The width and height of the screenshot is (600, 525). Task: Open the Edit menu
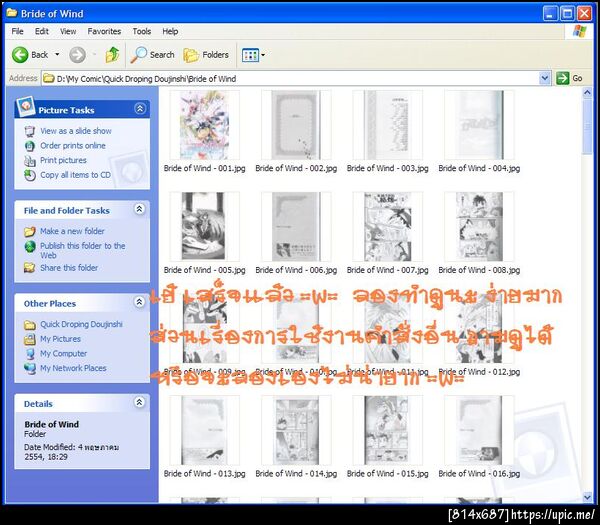[x=42, y=31]
